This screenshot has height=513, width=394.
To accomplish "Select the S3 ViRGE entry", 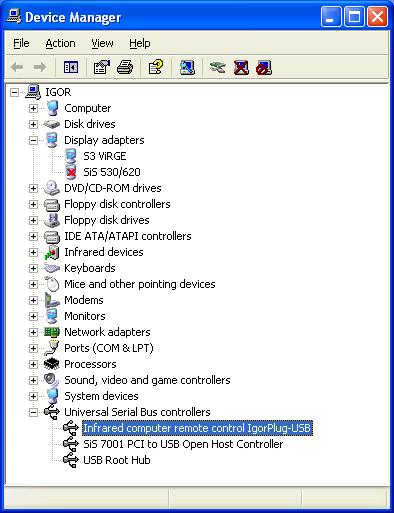I will pyautogui.click(x=105, y=156).
